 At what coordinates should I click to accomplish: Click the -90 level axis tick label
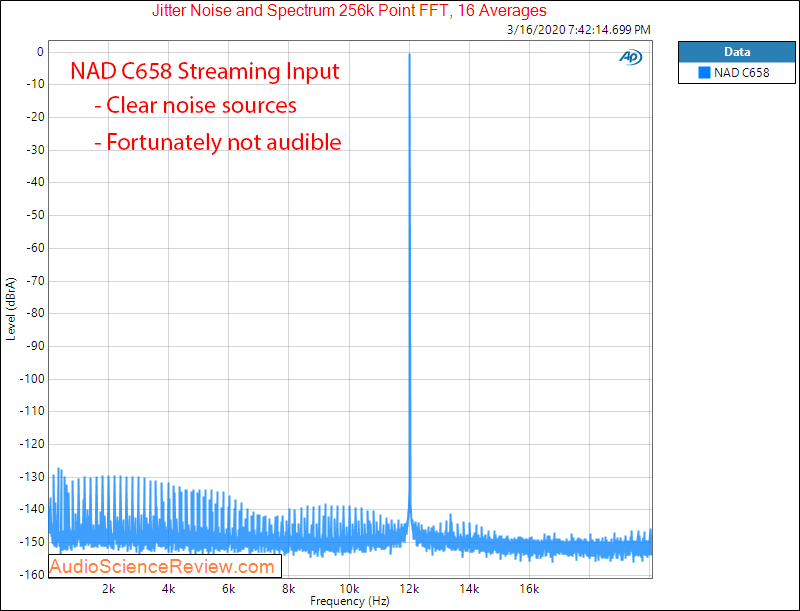pyautogui.click(x=35, y=346)
